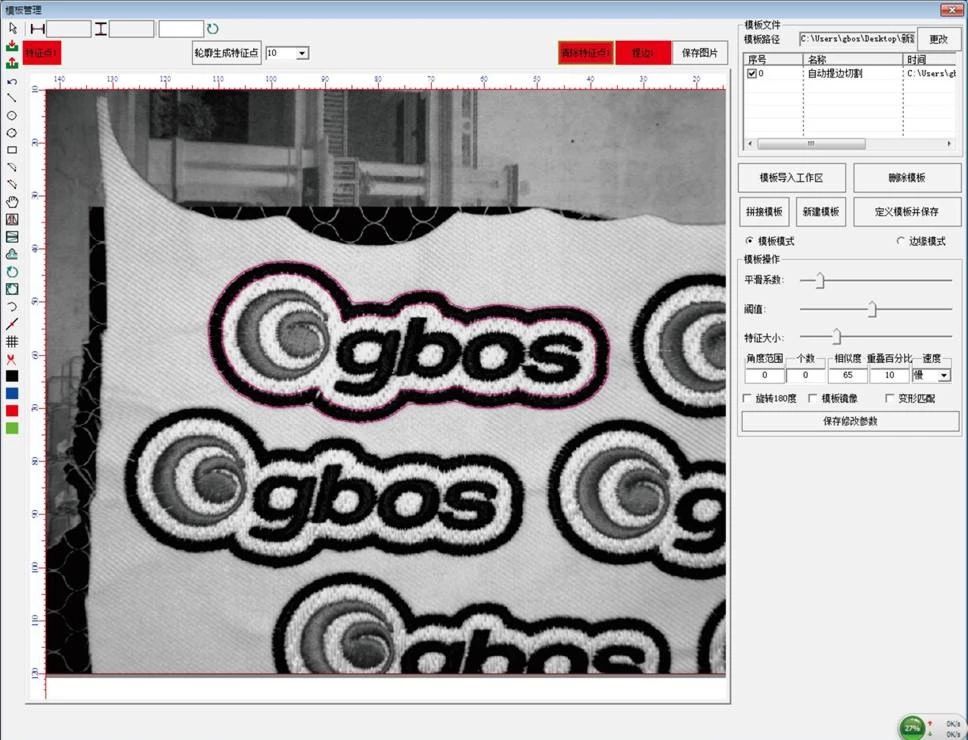Click the teal cloud-shaped tool icon
Viewport: 968px width, 740px height.
point(12,254)
